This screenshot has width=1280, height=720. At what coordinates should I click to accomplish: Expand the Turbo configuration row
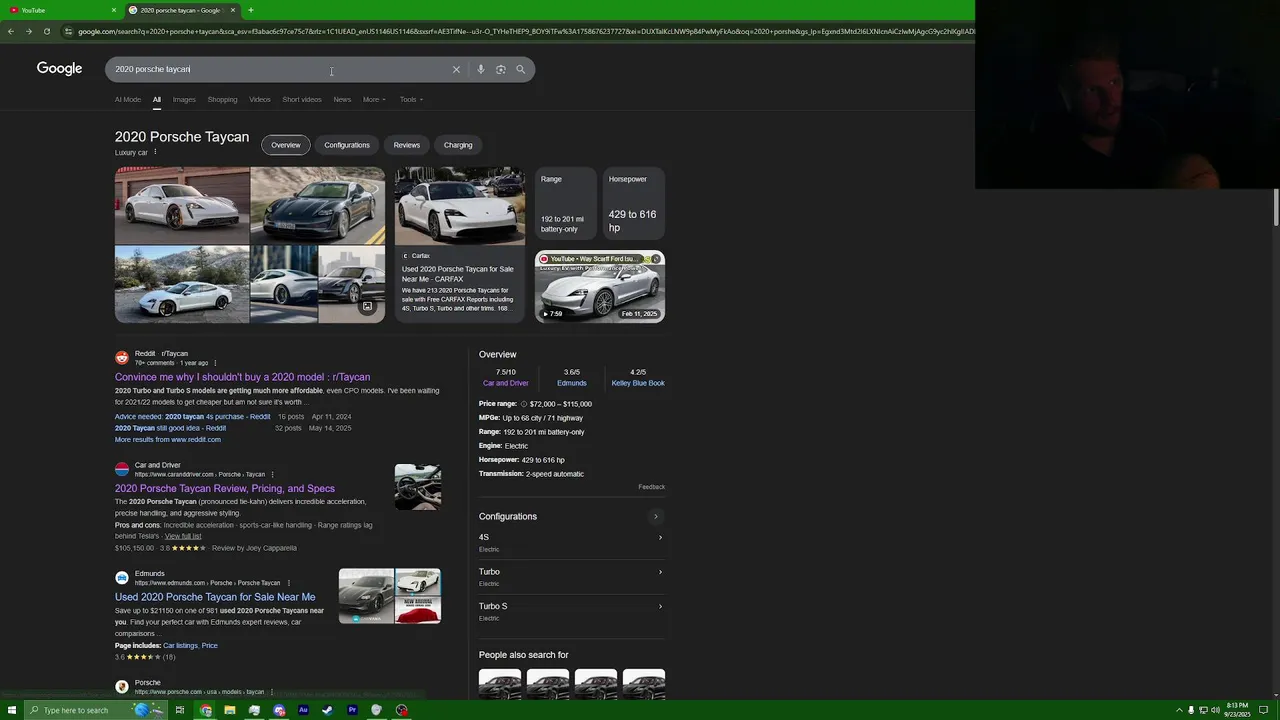571,576
